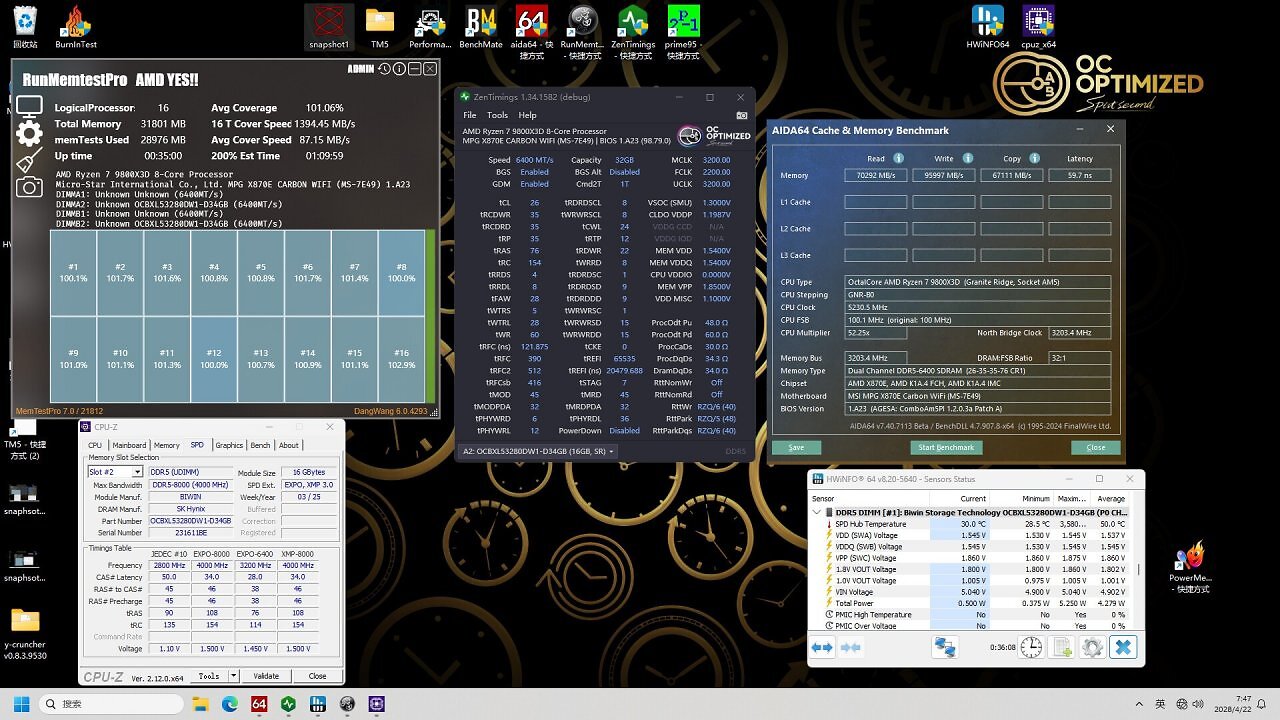Image resolution: width=1280 pixels, height=720 pixels.
Task: Open the CPU-Z Tools dropdown arrow
Action: tap(233, 676)
